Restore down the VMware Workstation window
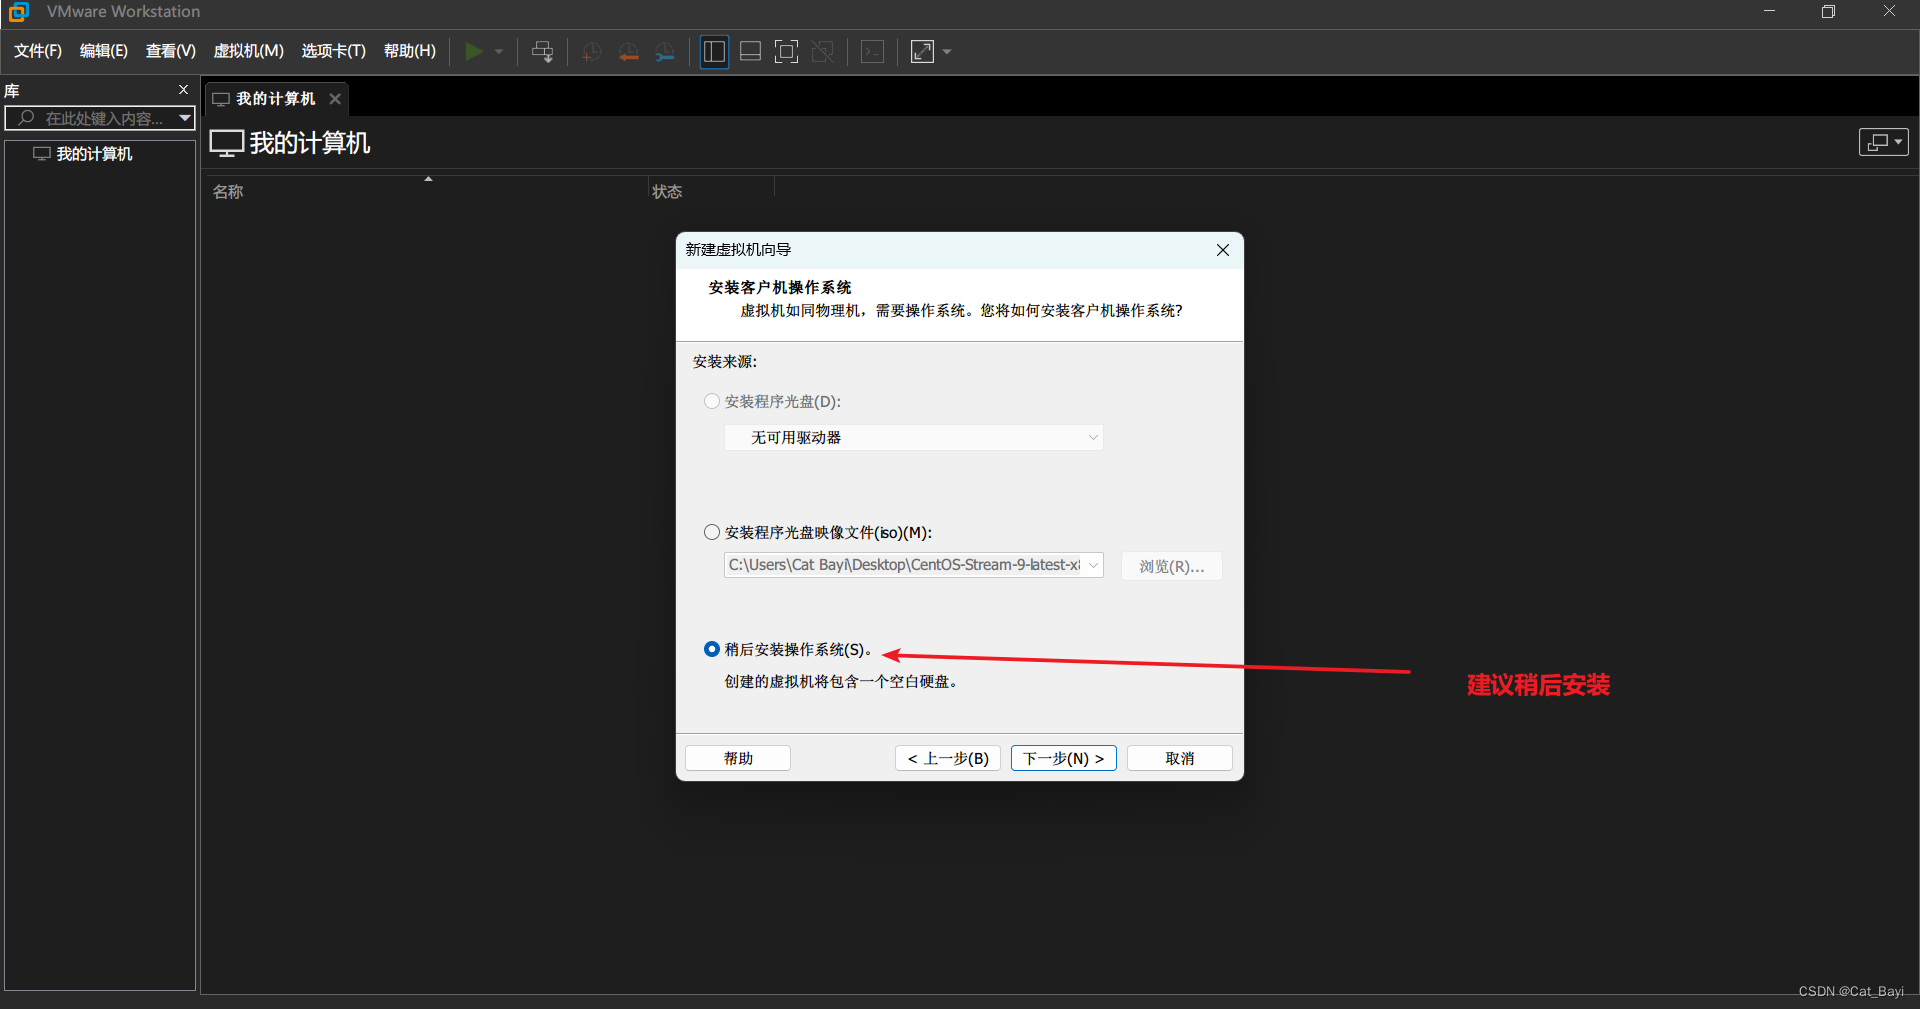 tap(1828, 12)
